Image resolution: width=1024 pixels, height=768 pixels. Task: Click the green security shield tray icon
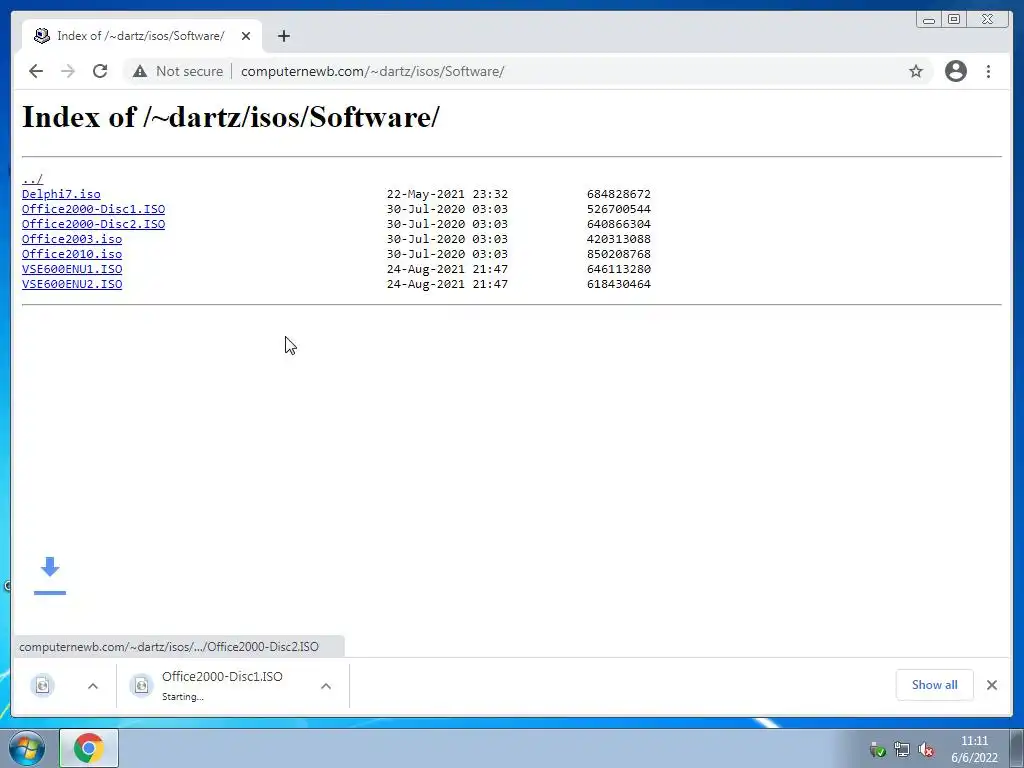coord(878,750)
